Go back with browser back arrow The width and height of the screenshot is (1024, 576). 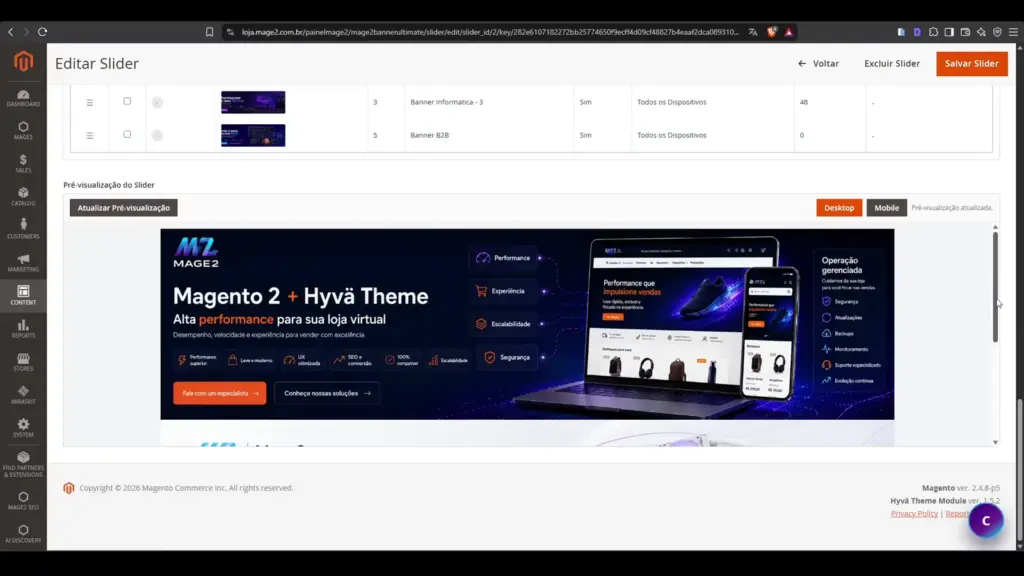point(10,32)
